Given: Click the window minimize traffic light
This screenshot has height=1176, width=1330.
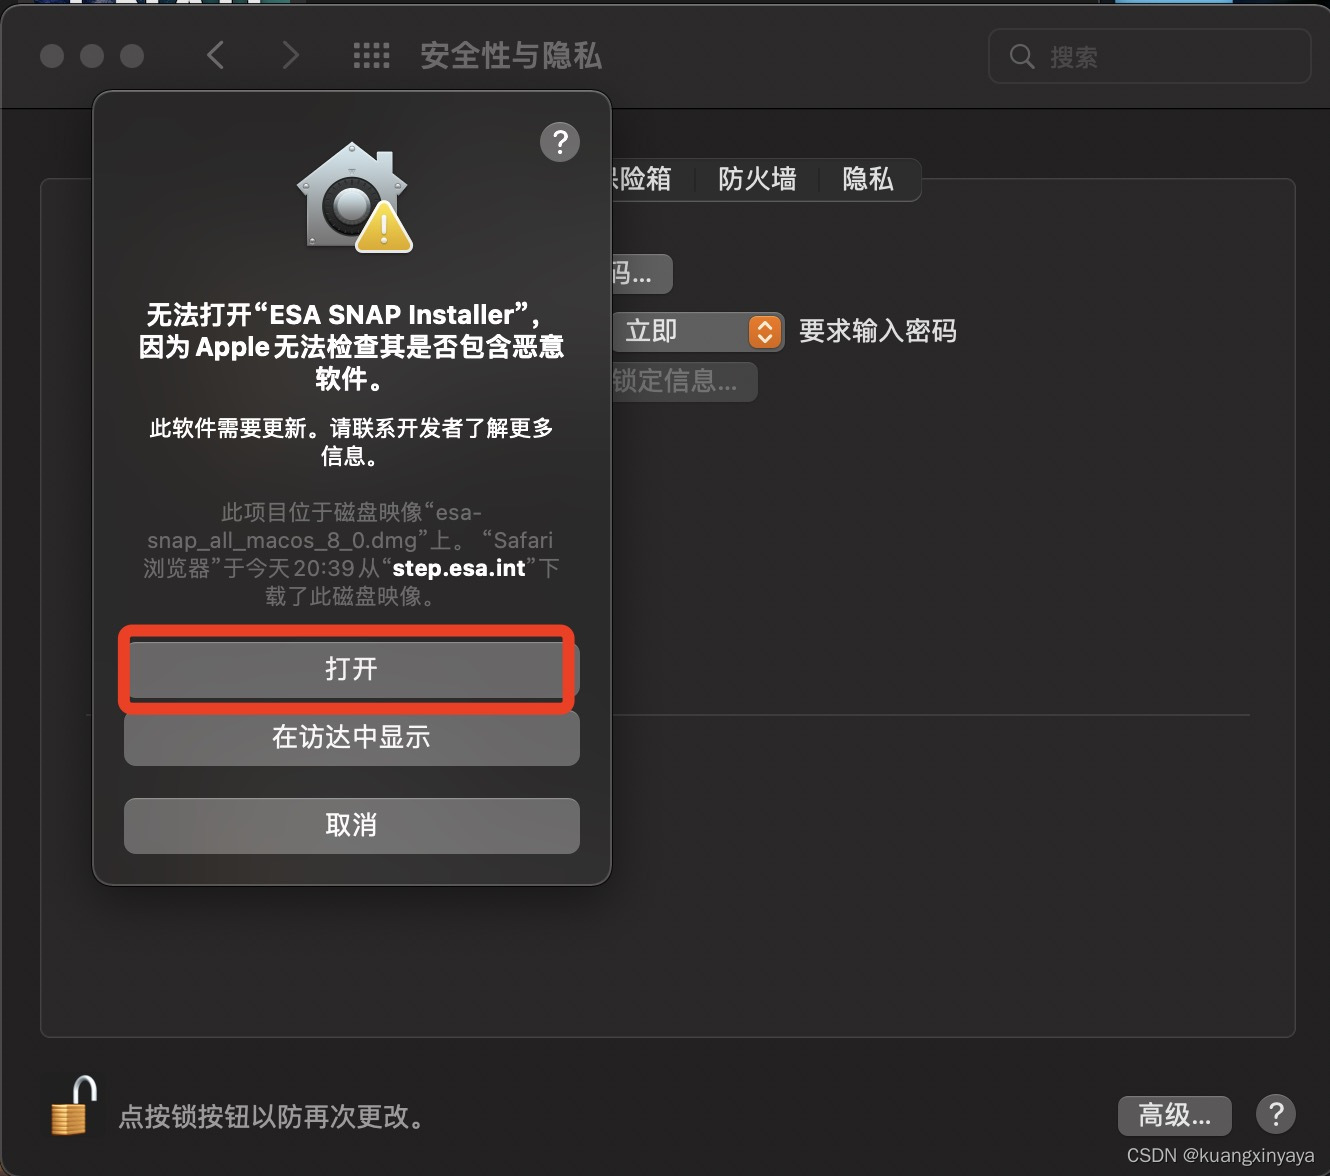Looking at the screenshot, I should pyautogui.click(x=92, y=56).
